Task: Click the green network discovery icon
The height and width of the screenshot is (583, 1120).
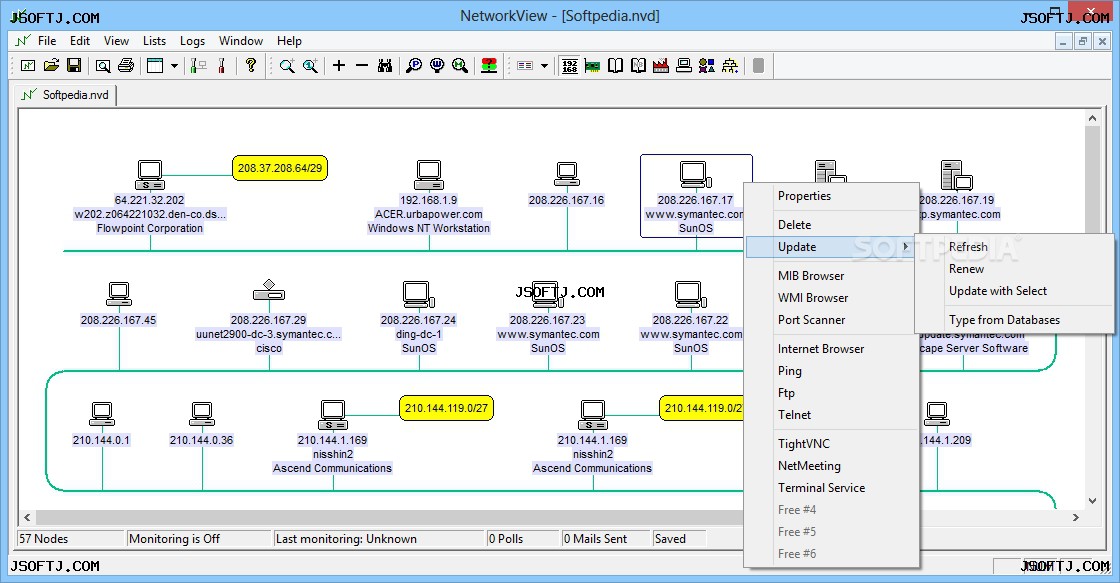Action: coord(199,66)
